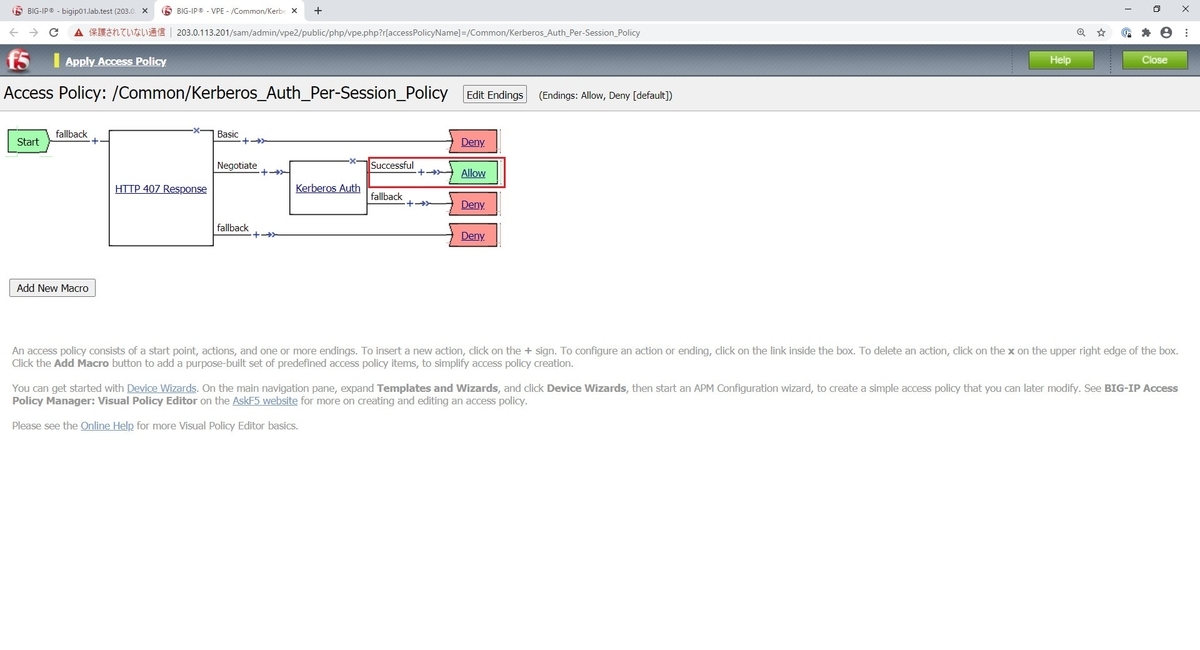
Task: Click the blue lock extension icon
Action: pos(1126,32)
